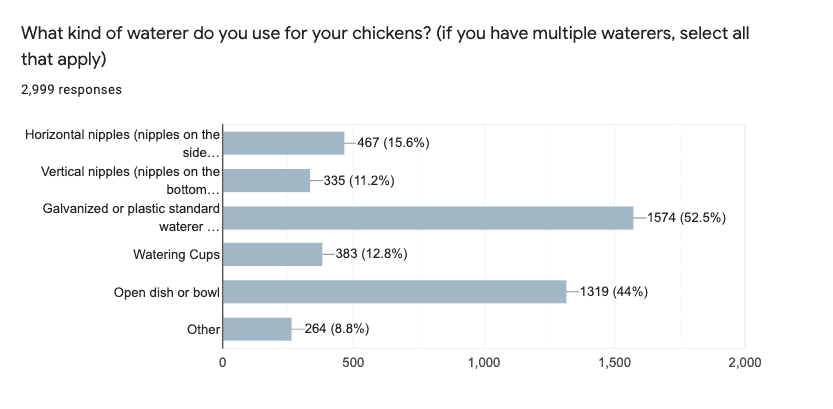Viewport: 833px width, 409px height.
Task: Click the Other category bar
Action: (257, 329)
